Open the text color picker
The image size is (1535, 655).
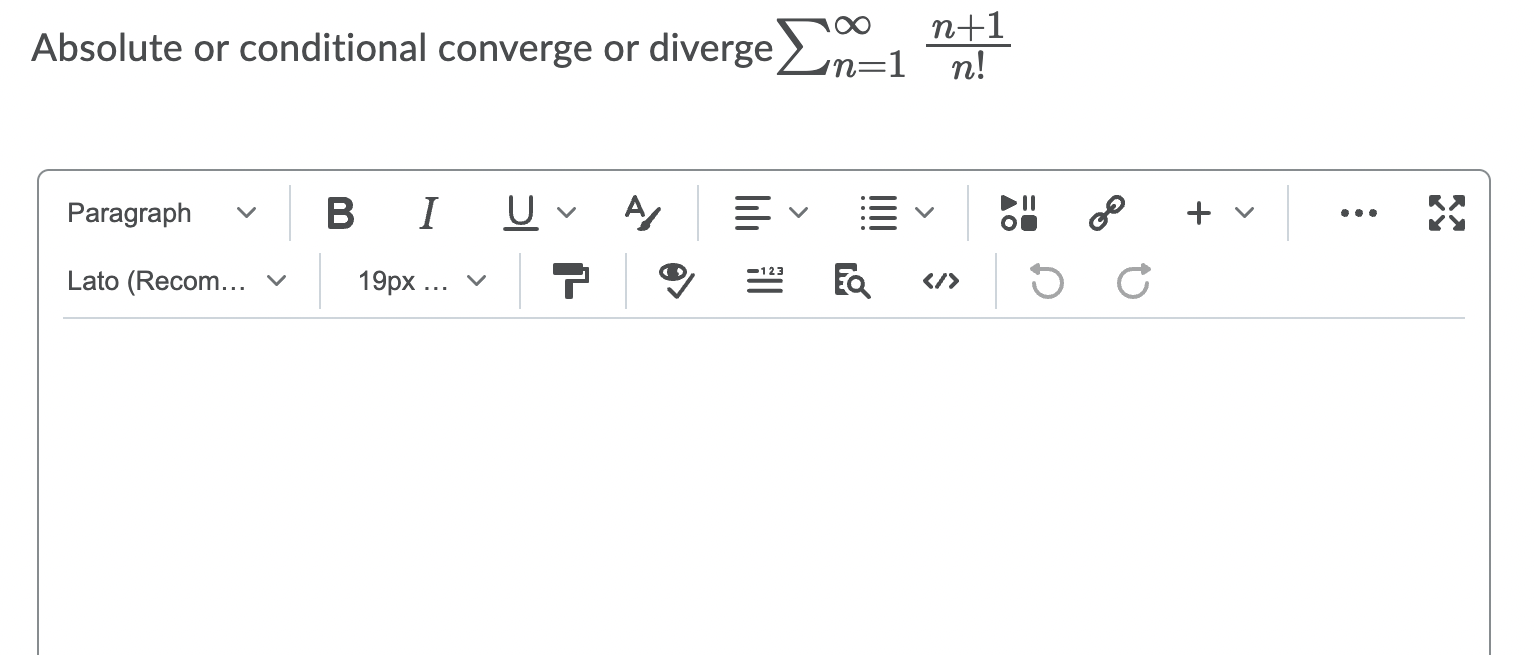[643, 212]
